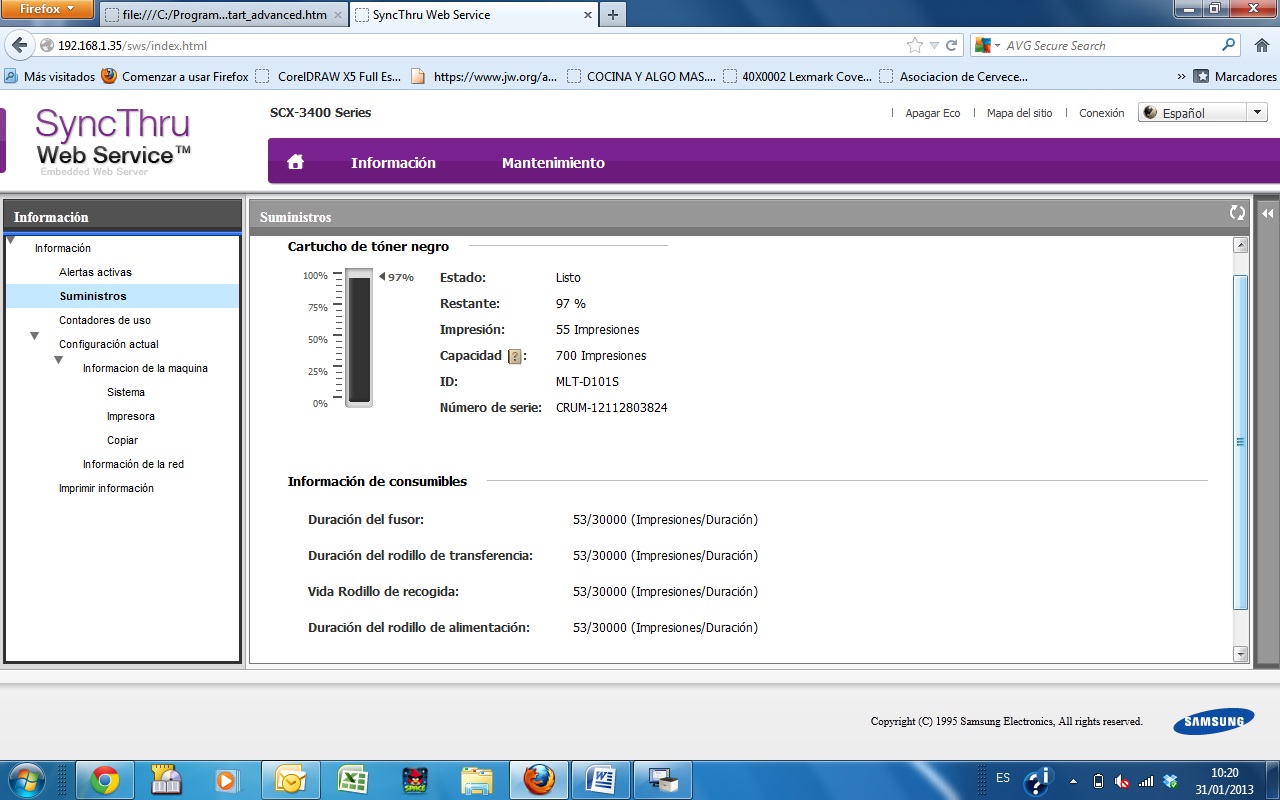Viewport: 1280px width, 800px height.
Task: Open Firefox menu button
Action: tap(48, 9)
